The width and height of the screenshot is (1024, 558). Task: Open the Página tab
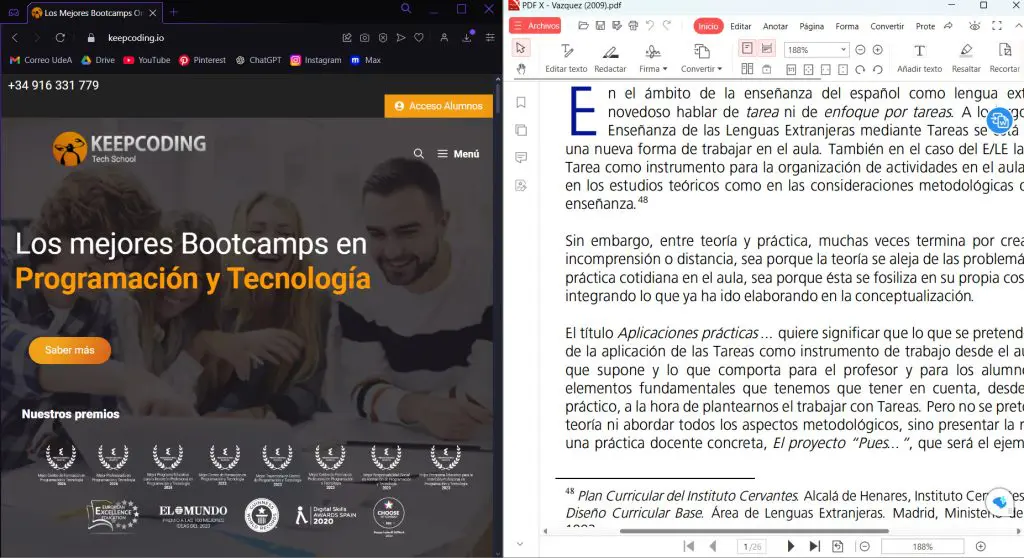[812, 26]
